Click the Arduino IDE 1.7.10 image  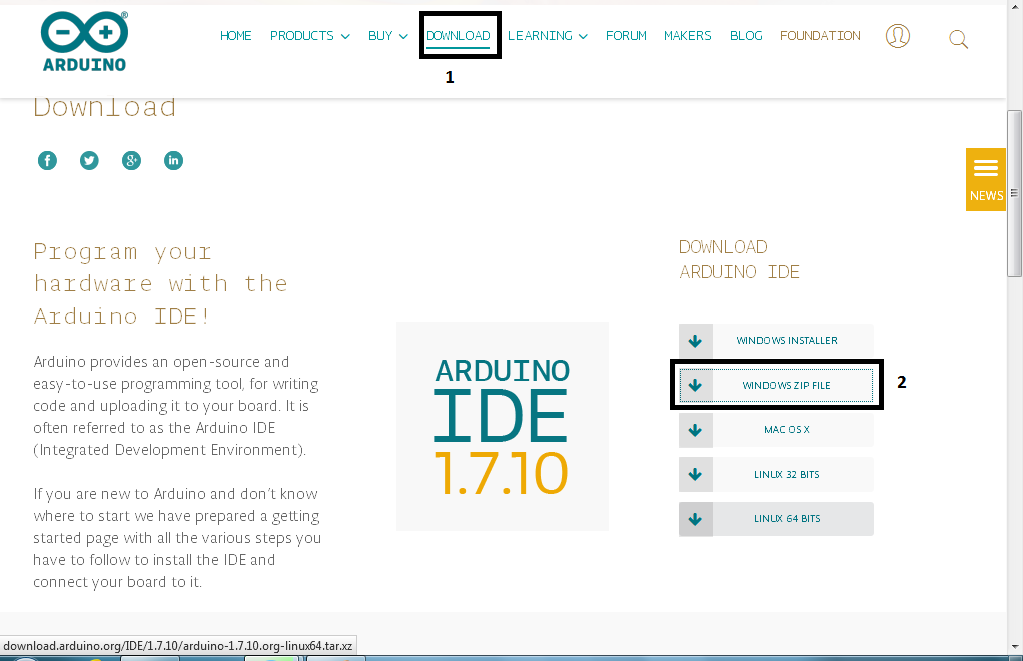pyautogui.click(x=502, y=426)
